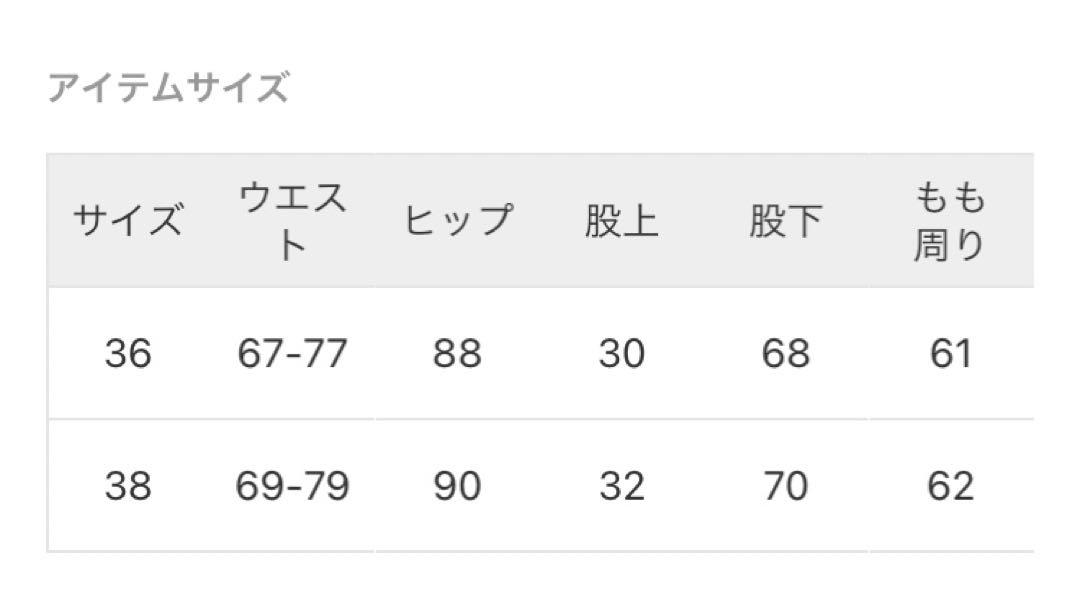Click thigh value 61
The image size is (1080, 608).
(x=951, y=353)
